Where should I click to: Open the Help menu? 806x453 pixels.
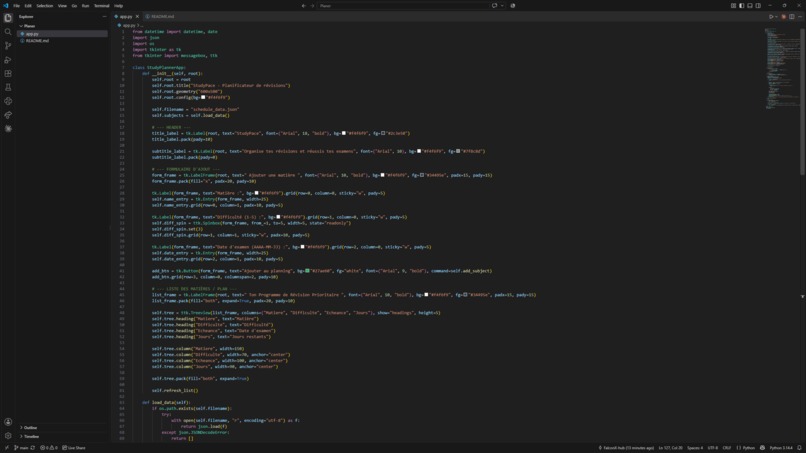point(118,6)
